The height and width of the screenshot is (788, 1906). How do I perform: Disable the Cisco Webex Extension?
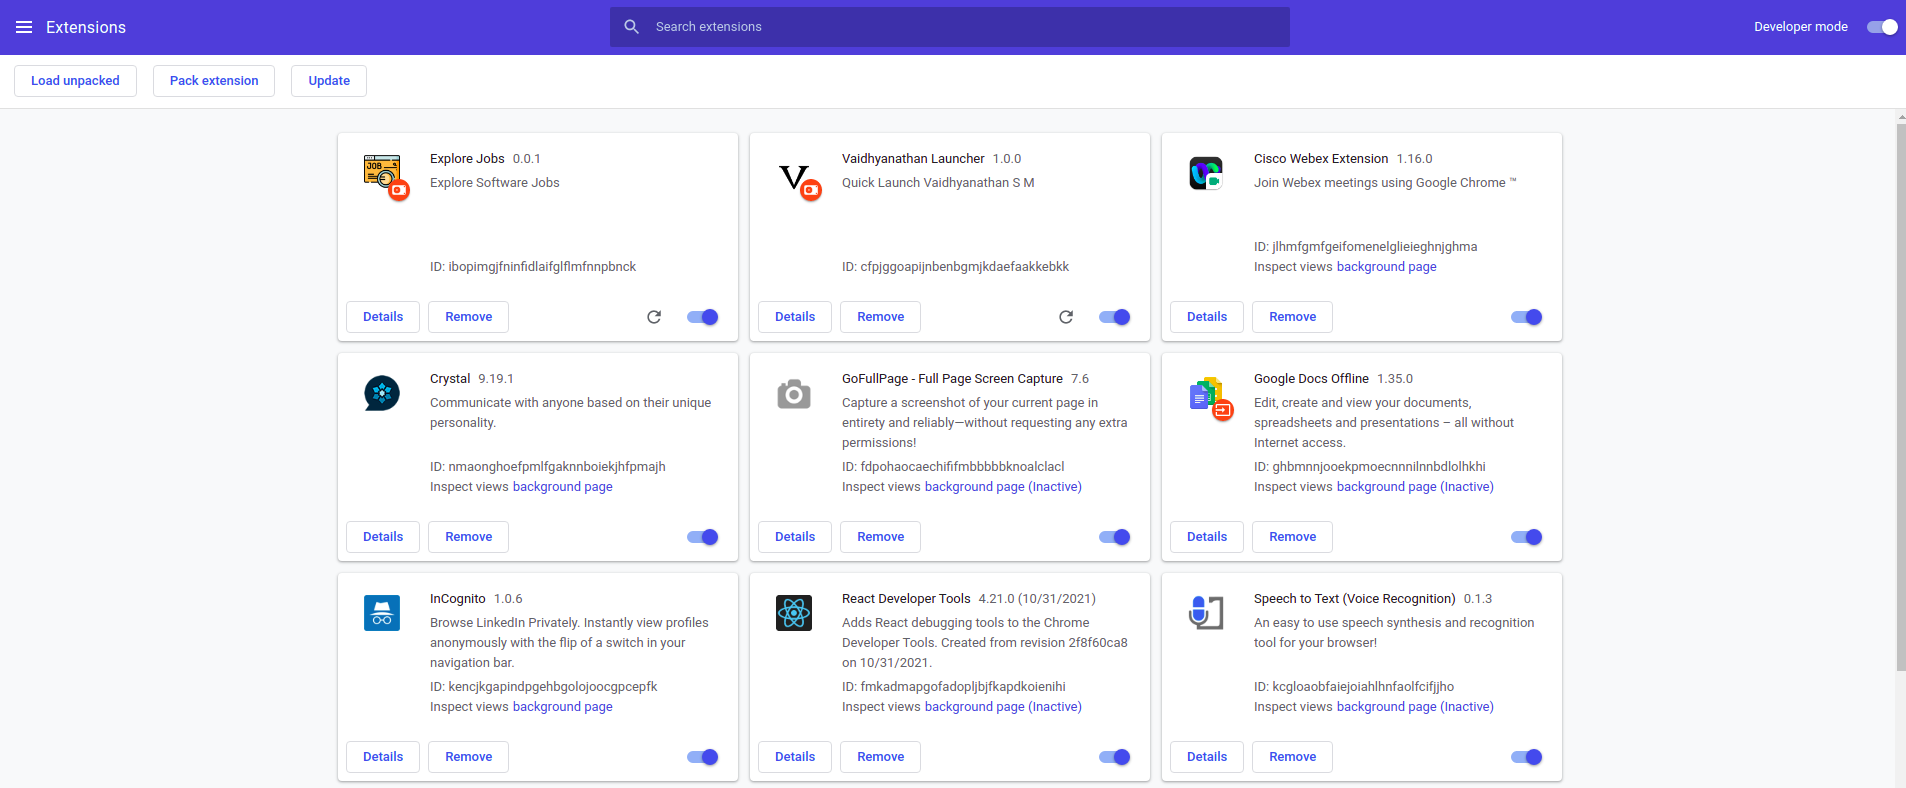pos(1527,317)
